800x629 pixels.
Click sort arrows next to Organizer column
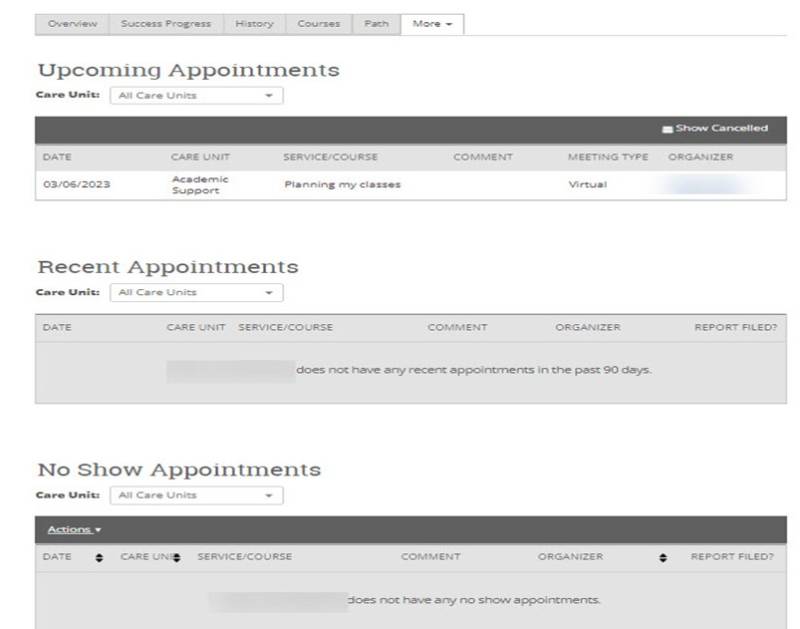click(x=663, y=557)
